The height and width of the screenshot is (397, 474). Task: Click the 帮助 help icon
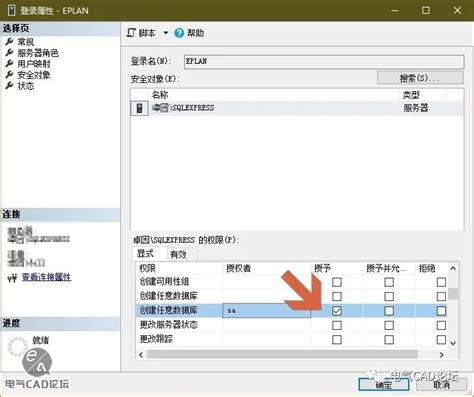click(x=179, y=33)
